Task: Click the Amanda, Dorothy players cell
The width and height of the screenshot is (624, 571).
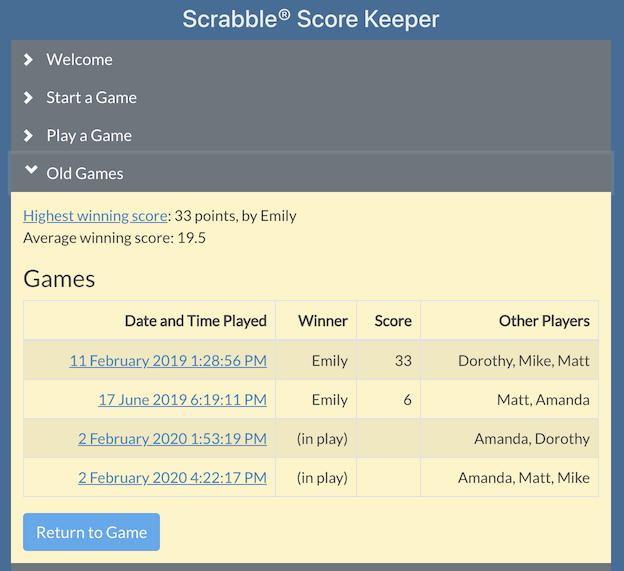Action: point(509,438)
